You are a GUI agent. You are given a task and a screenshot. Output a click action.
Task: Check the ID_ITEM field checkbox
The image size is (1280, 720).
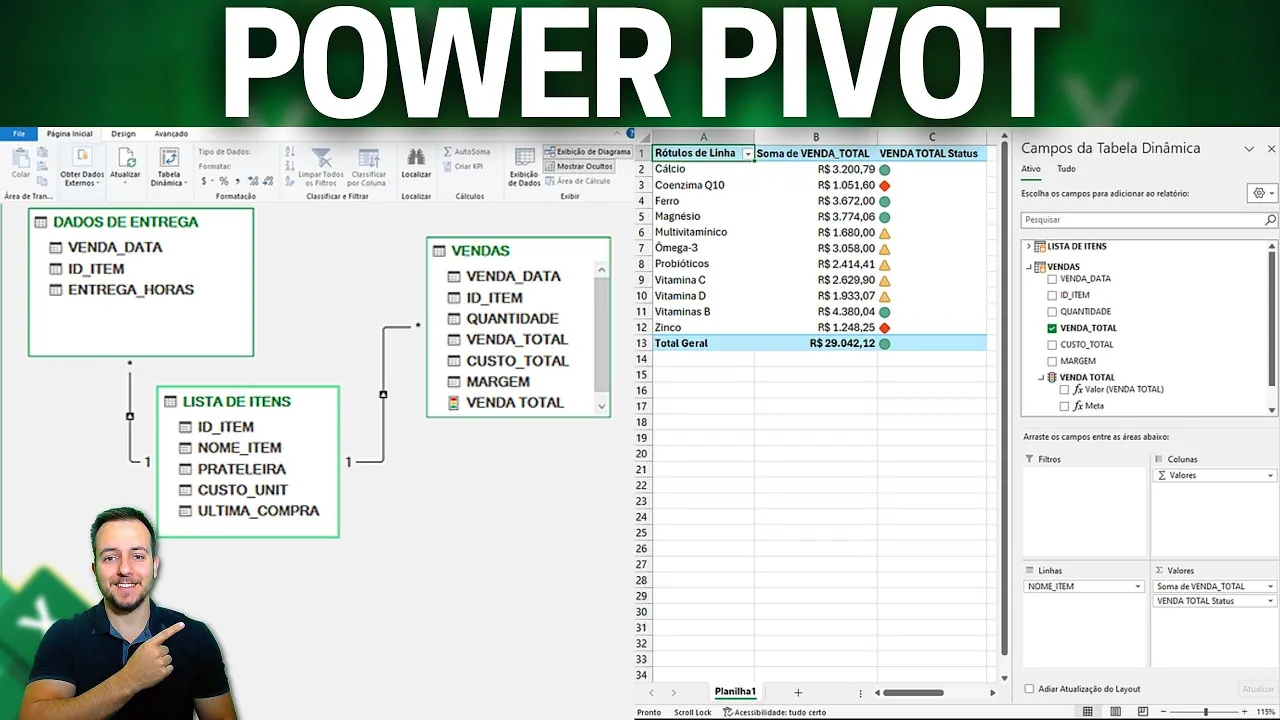(x=1052, y=295)
